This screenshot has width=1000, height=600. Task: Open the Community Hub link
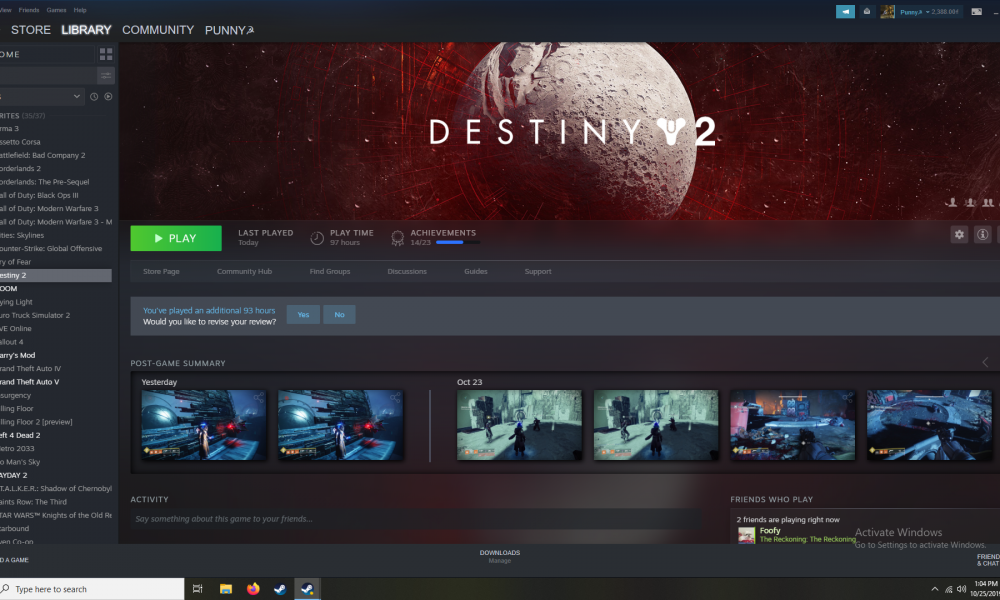[x=244, y=271]
